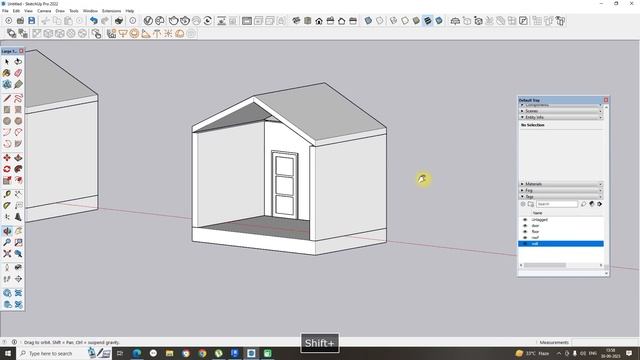The image size is (640, 360).
Task: Click the Add Tag folder icon in Tags
Action: pyautogui.click(x=531, y=204)
